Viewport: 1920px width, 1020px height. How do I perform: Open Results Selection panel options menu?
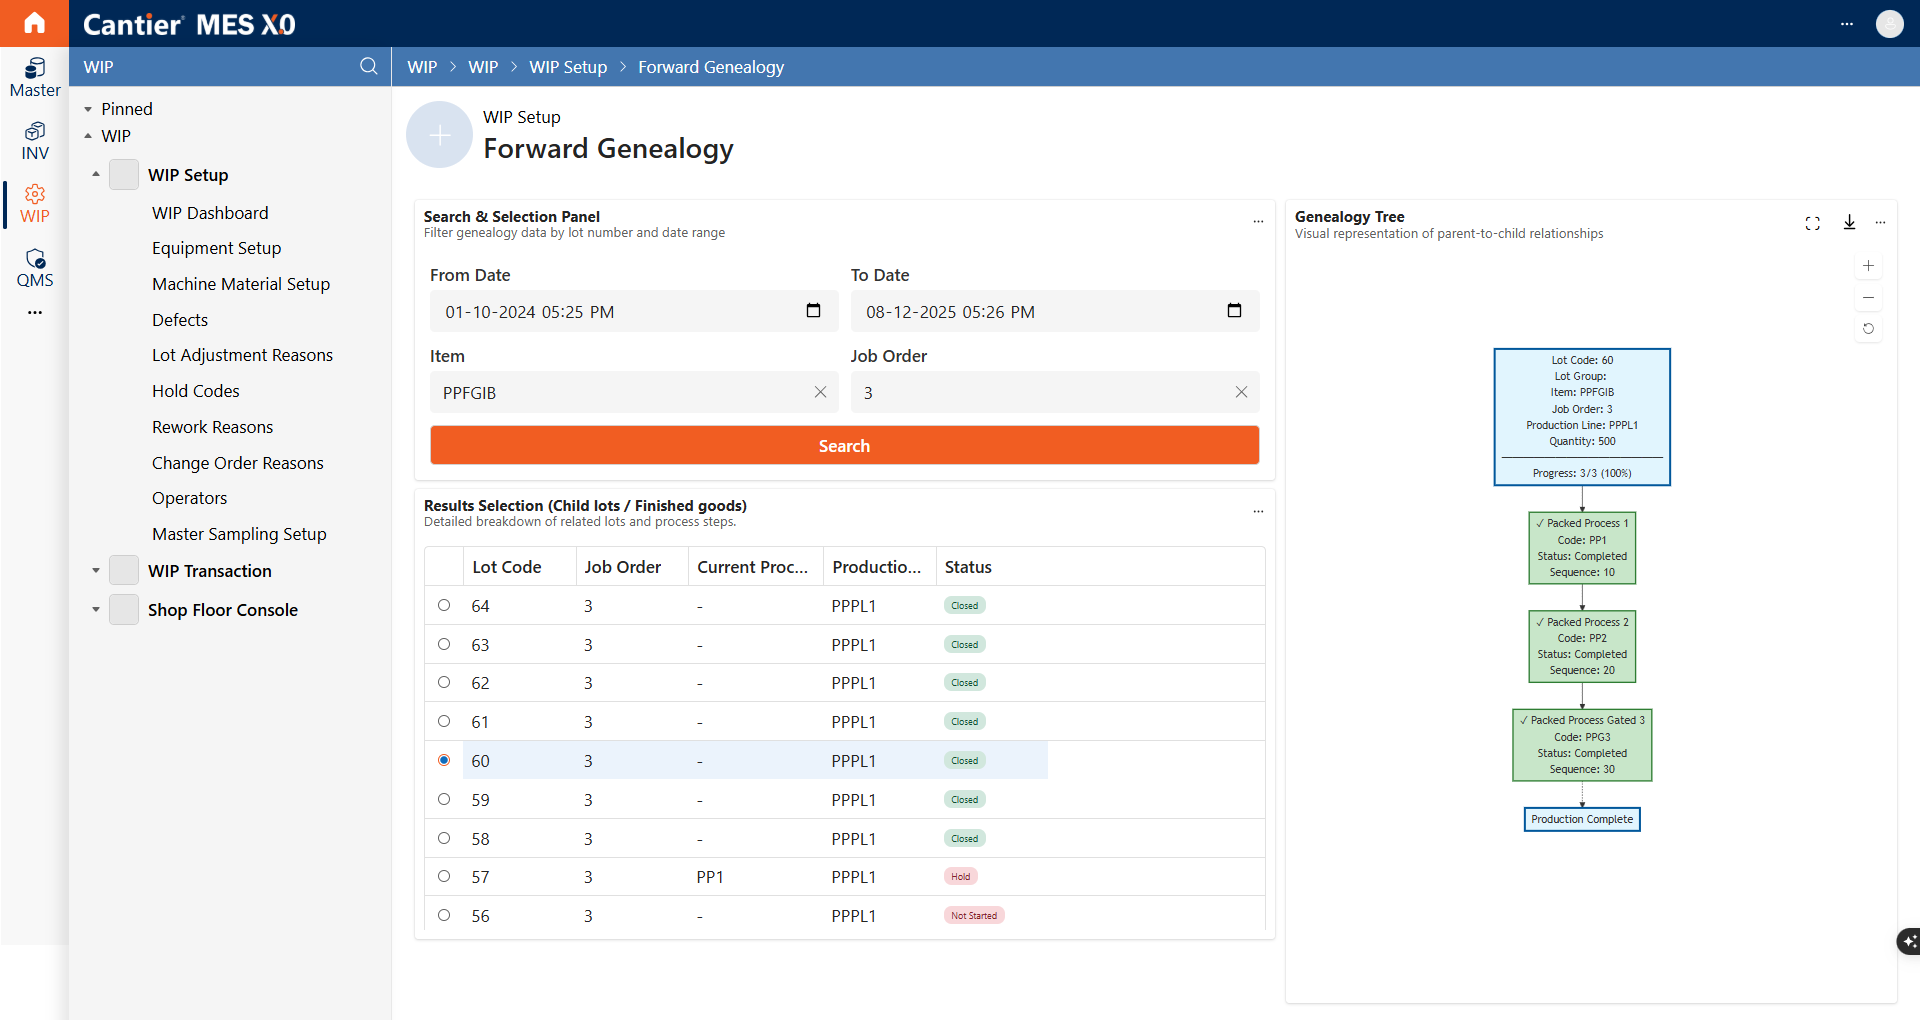[1258, 511]
